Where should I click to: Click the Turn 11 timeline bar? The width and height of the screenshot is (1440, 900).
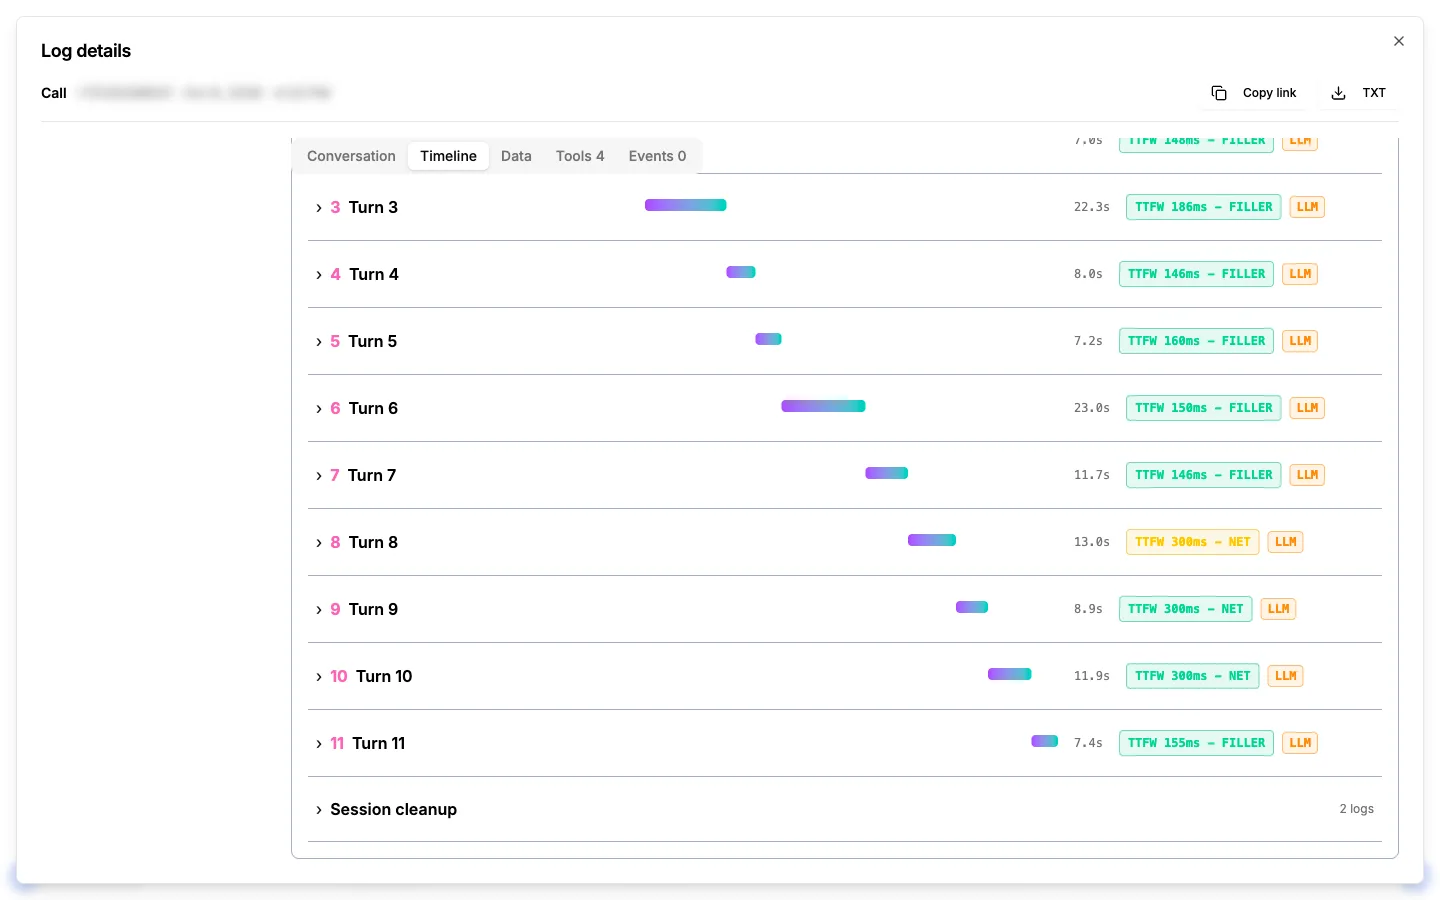[x=1045, y=741]
